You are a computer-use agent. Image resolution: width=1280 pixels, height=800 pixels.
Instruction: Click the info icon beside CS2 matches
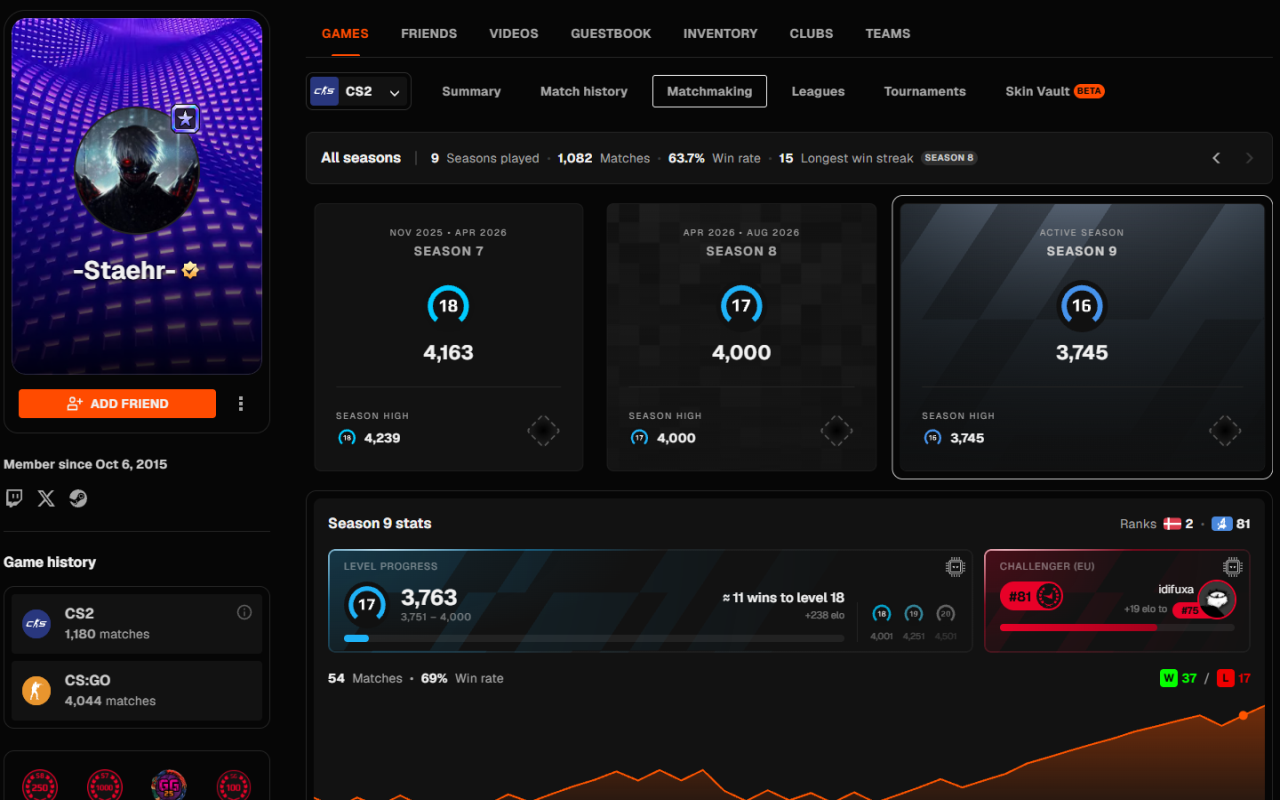point(244,612)
